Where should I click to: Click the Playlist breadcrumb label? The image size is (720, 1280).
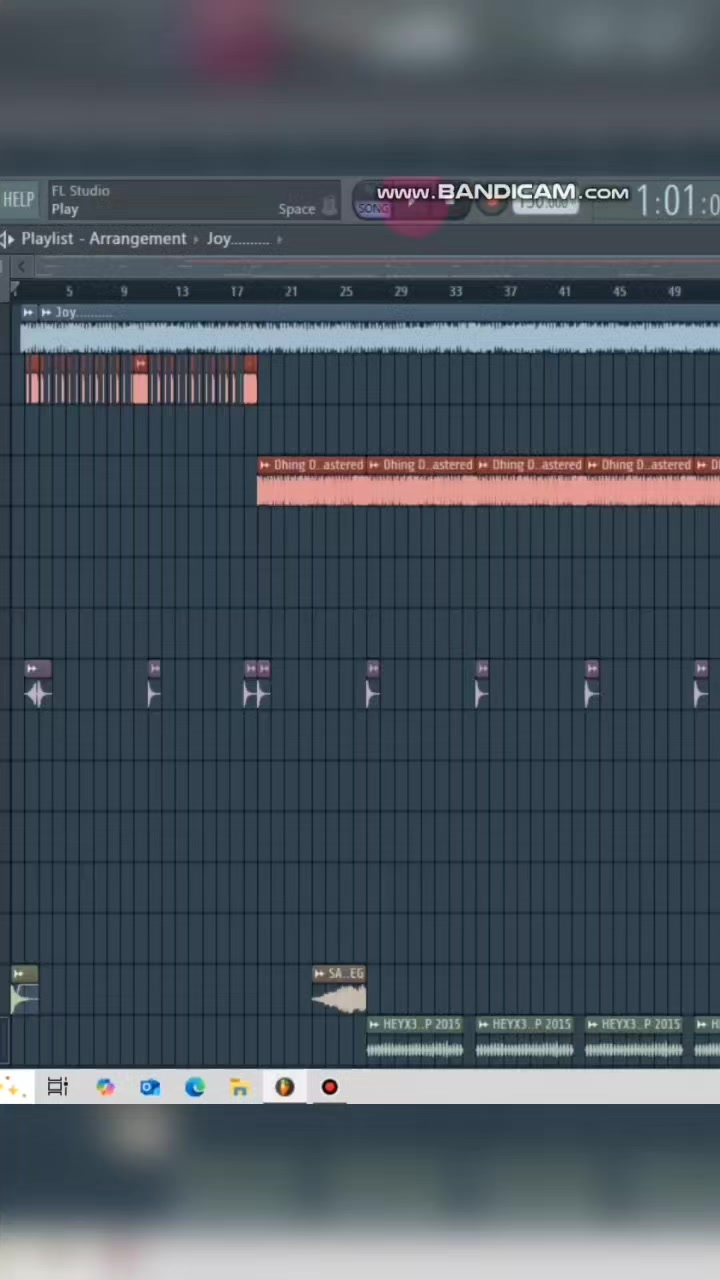[x=47, y=239]
